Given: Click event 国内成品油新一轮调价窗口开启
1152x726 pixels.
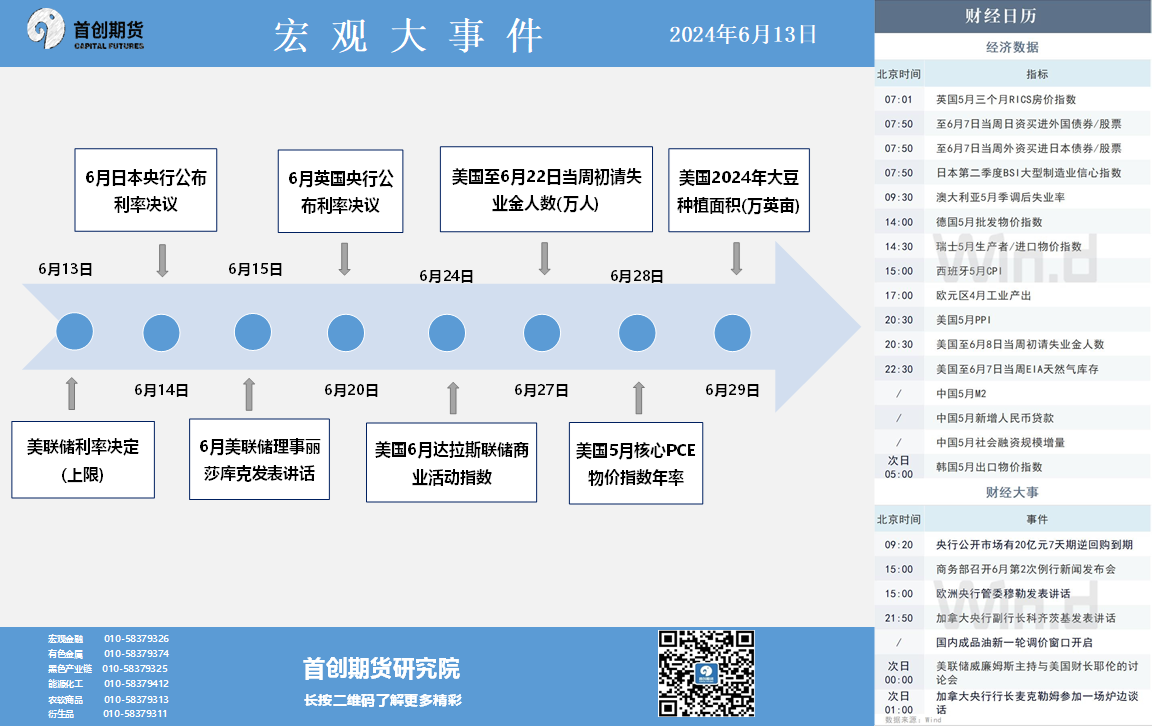Looking at the screenshot, I should point(1012,642).
